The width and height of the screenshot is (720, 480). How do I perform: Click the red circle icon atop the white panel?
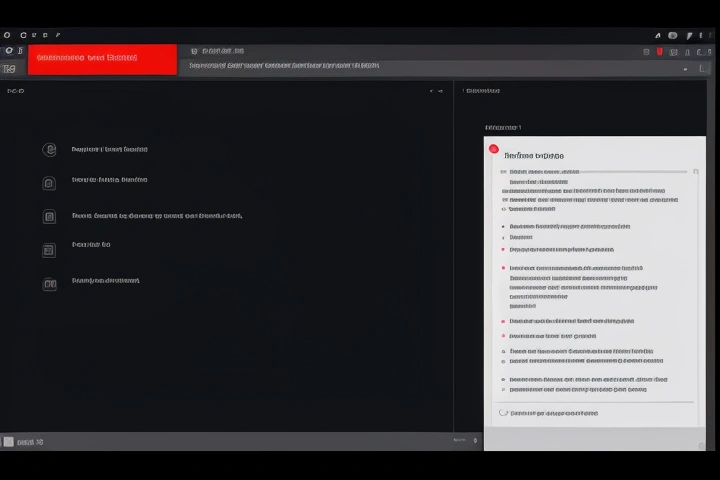[x=493, y=149]
